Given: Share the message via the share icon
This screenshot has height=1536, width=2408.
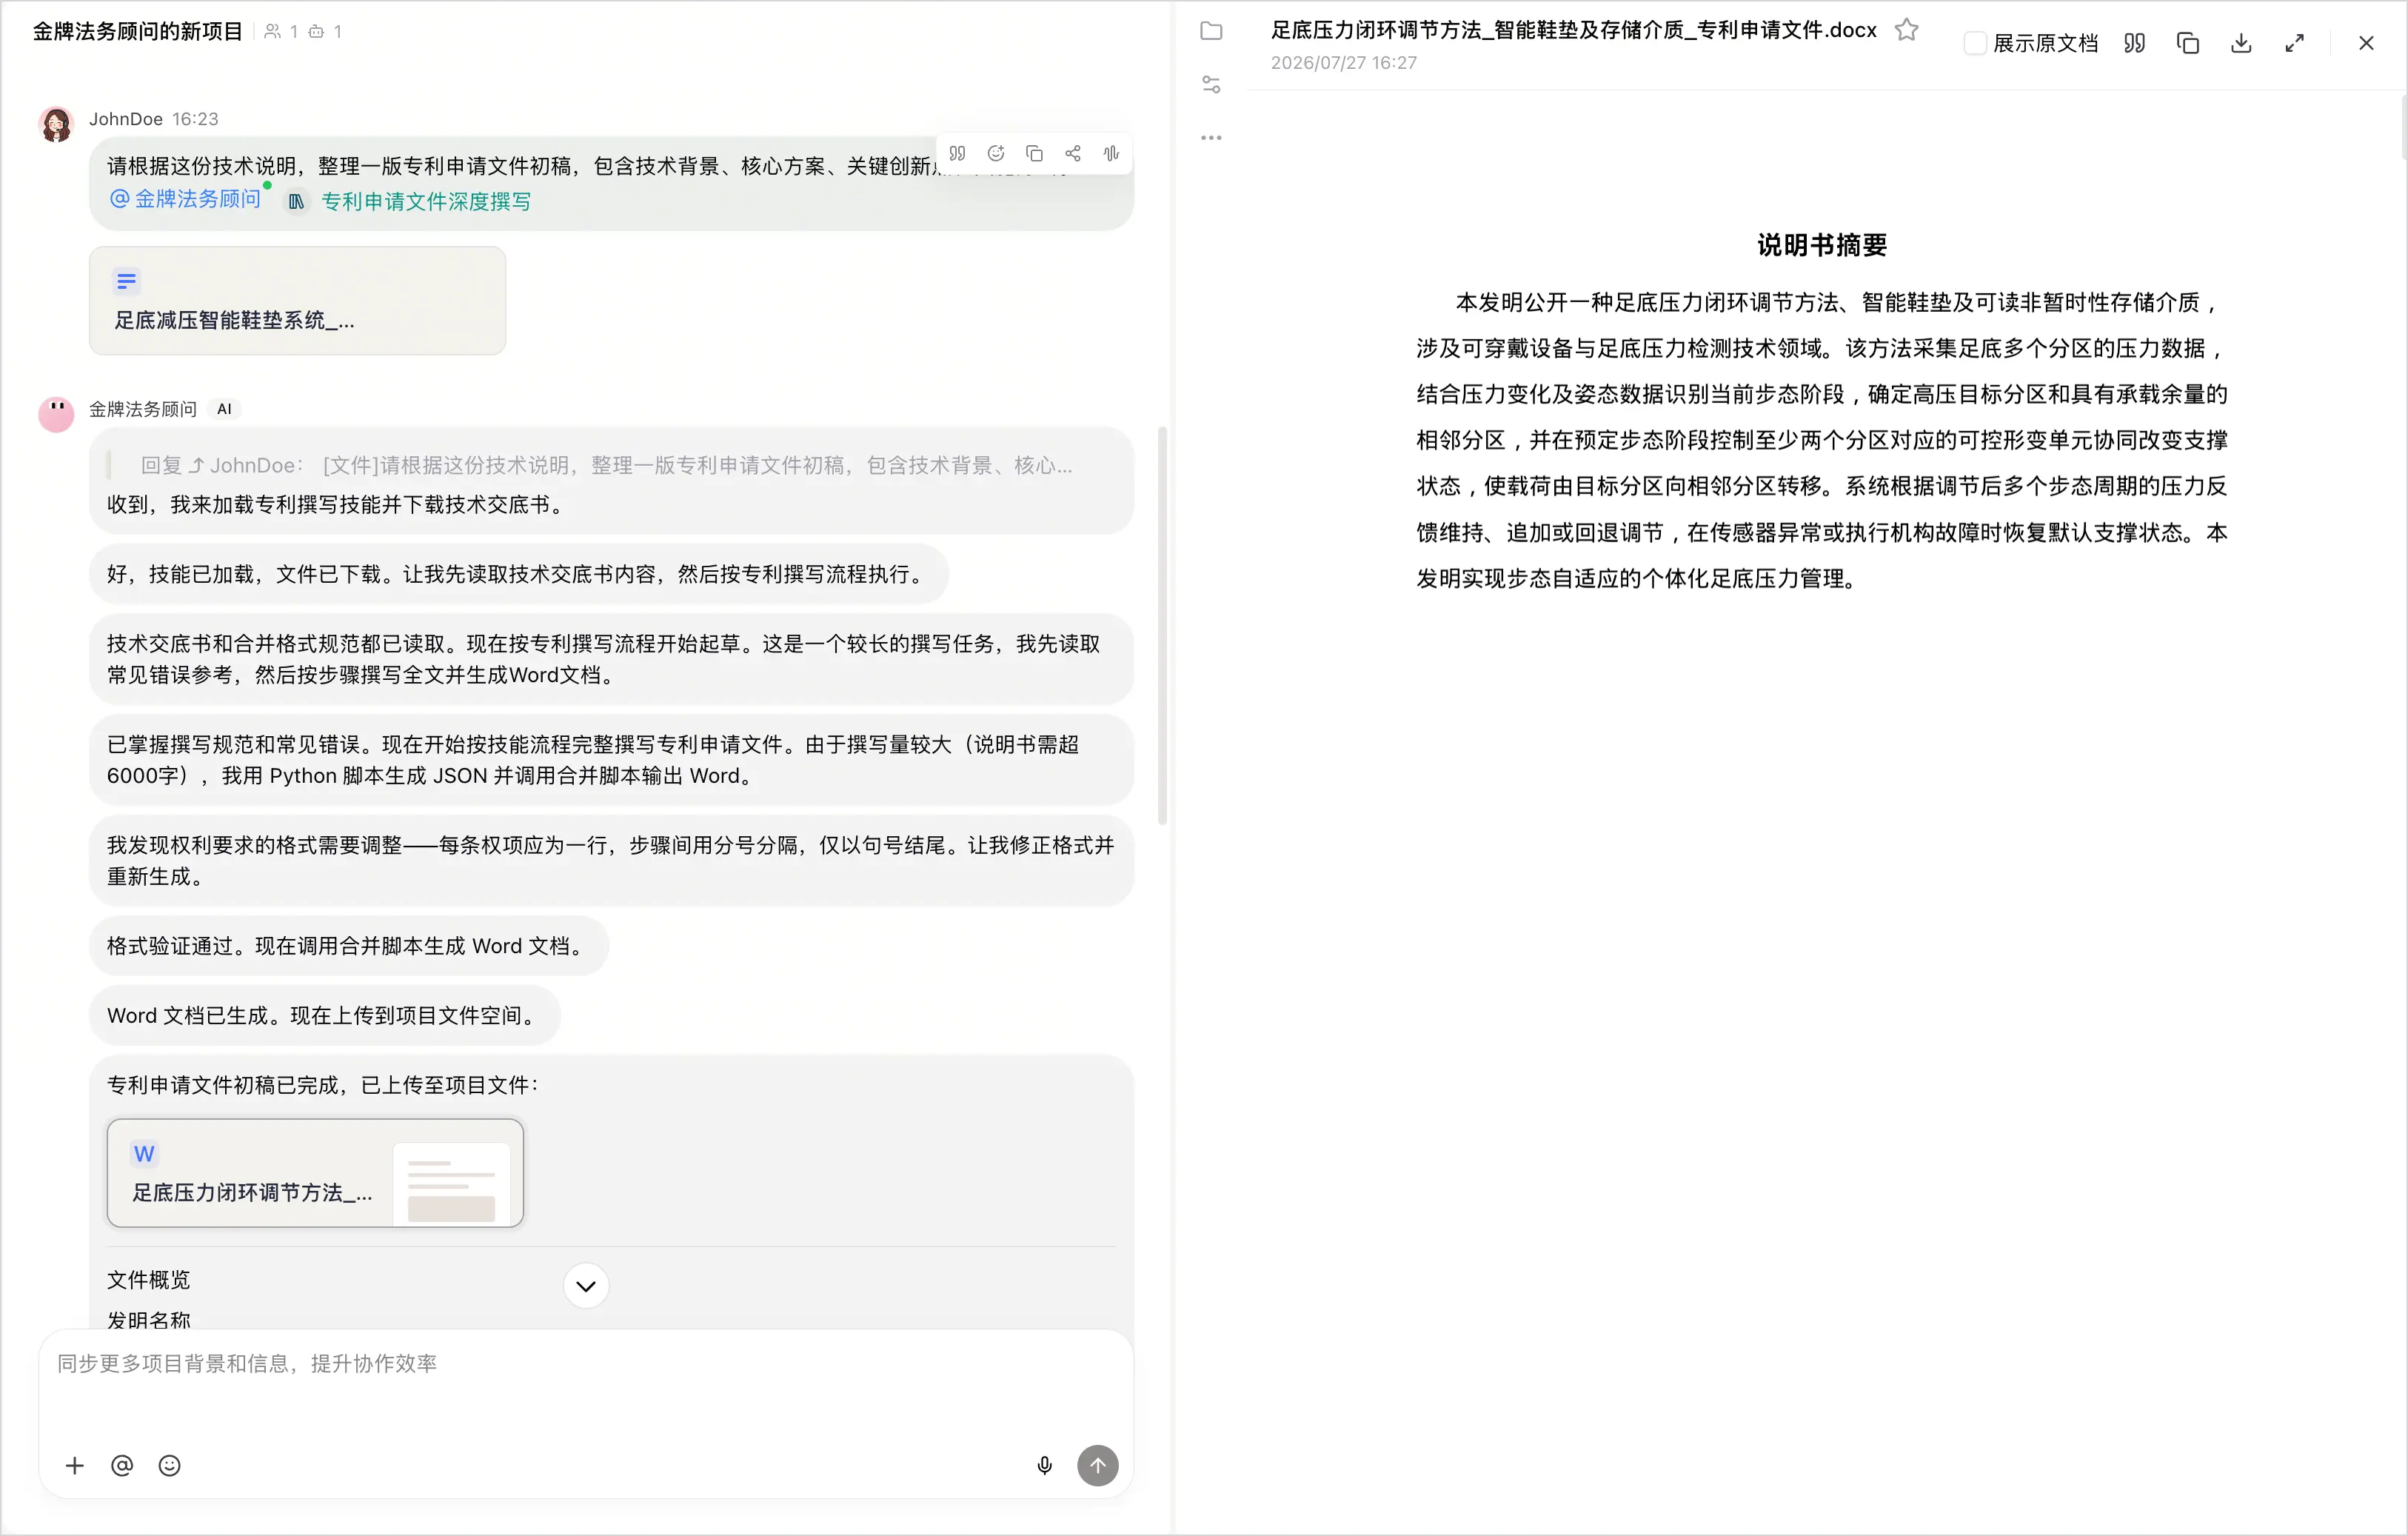Looking at the screenshot, I should pyautogui.click(x=1073, y=153).
